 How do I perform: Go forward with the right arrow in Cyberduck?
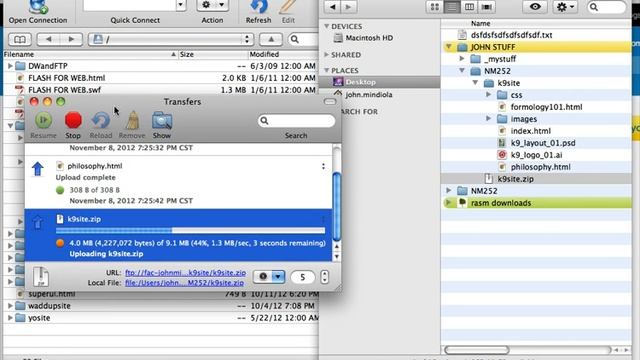click(71, 40)
